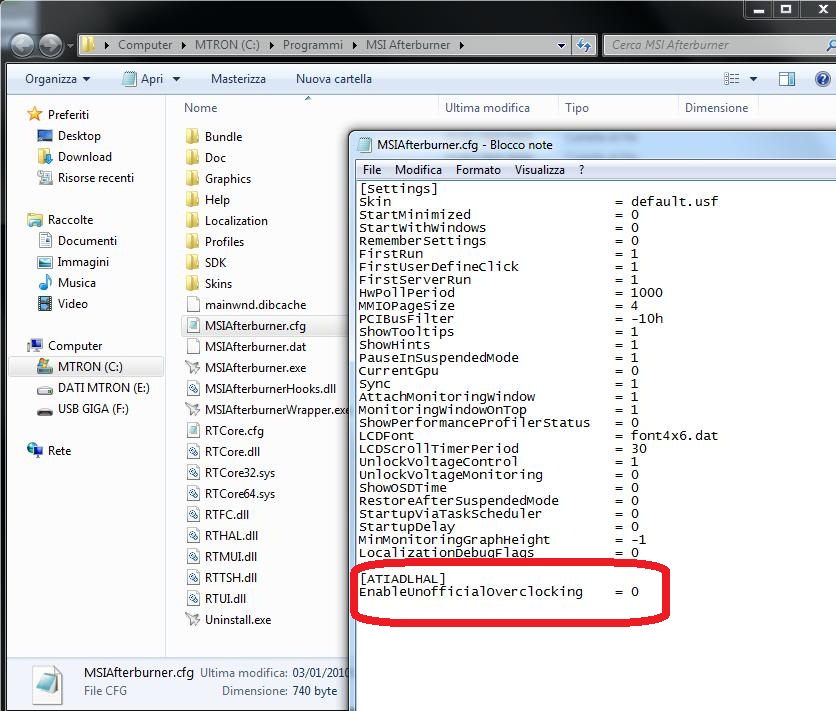Select the MSIAfterburnerWrapper.exe icon

point(192,410)
